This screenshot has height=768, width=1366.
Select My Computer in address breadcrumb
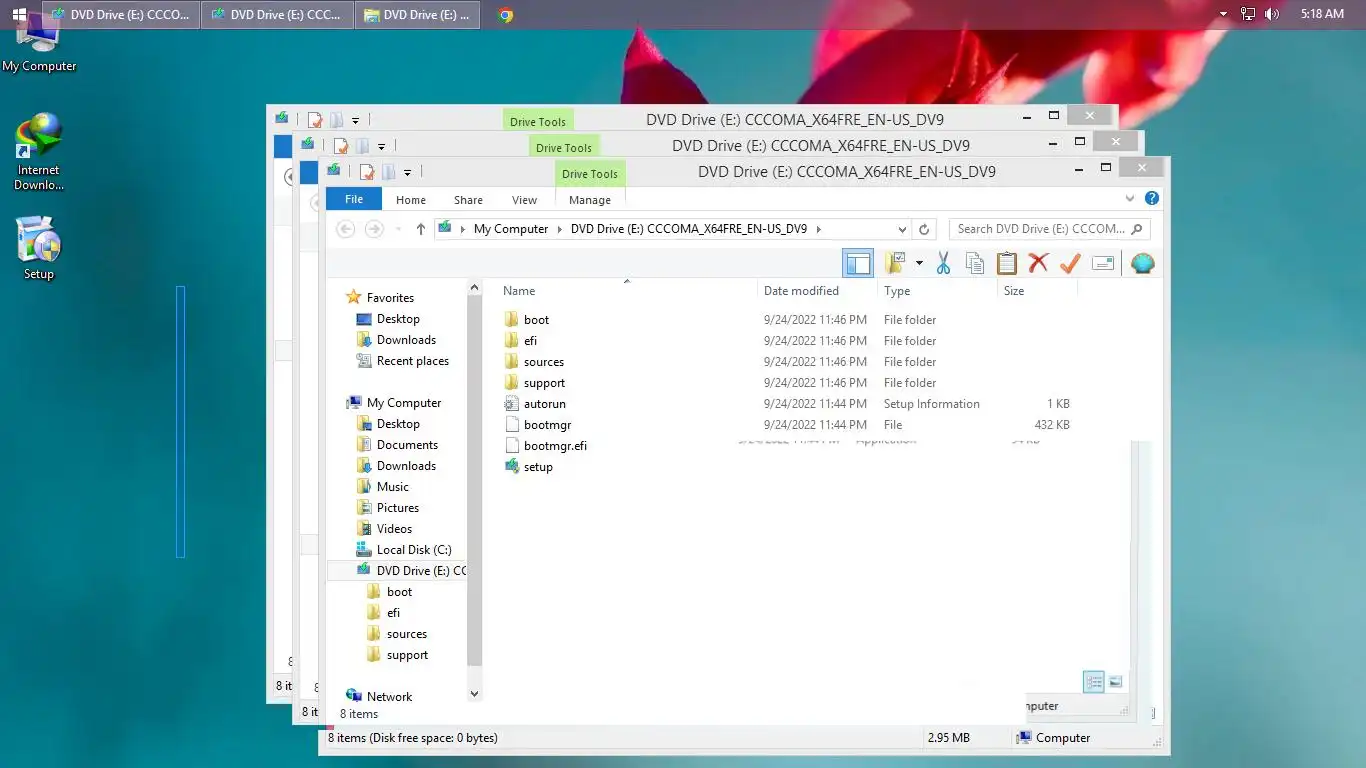point(511,229)
